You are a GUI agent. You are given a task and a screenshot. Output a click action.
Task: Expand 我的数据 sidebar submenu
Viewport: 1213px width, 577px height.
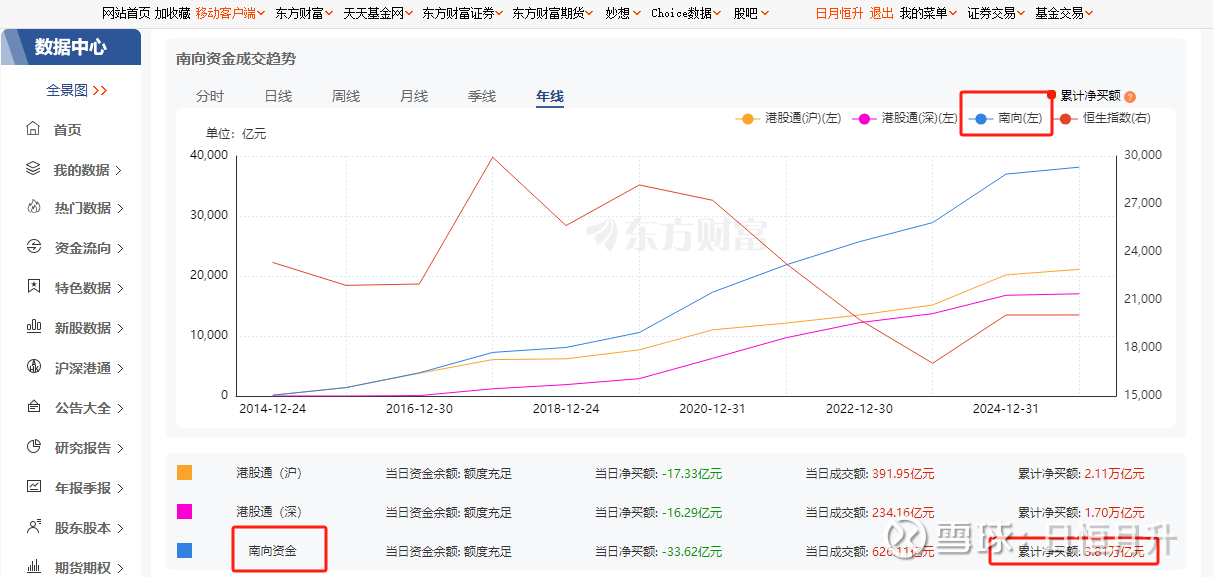119,170
